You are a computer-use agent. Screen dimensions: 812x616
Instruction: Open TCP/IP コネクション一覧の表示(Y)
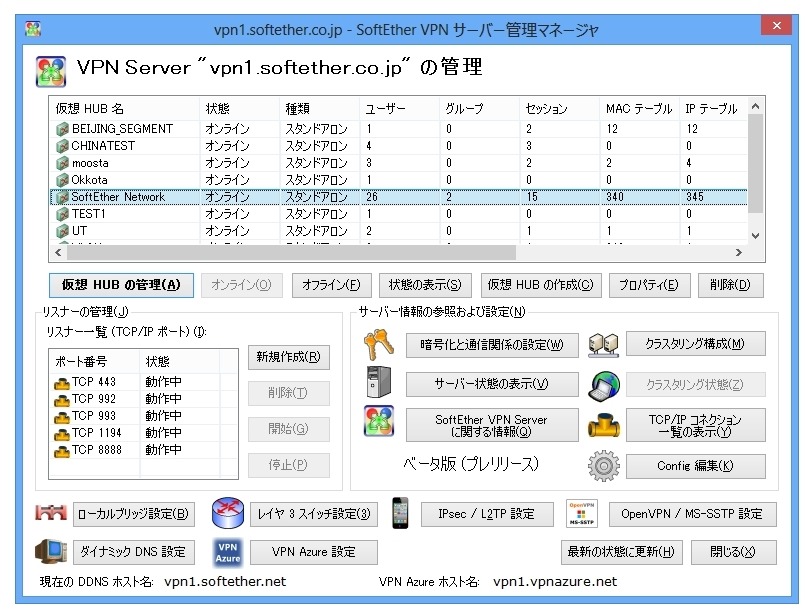695,425
